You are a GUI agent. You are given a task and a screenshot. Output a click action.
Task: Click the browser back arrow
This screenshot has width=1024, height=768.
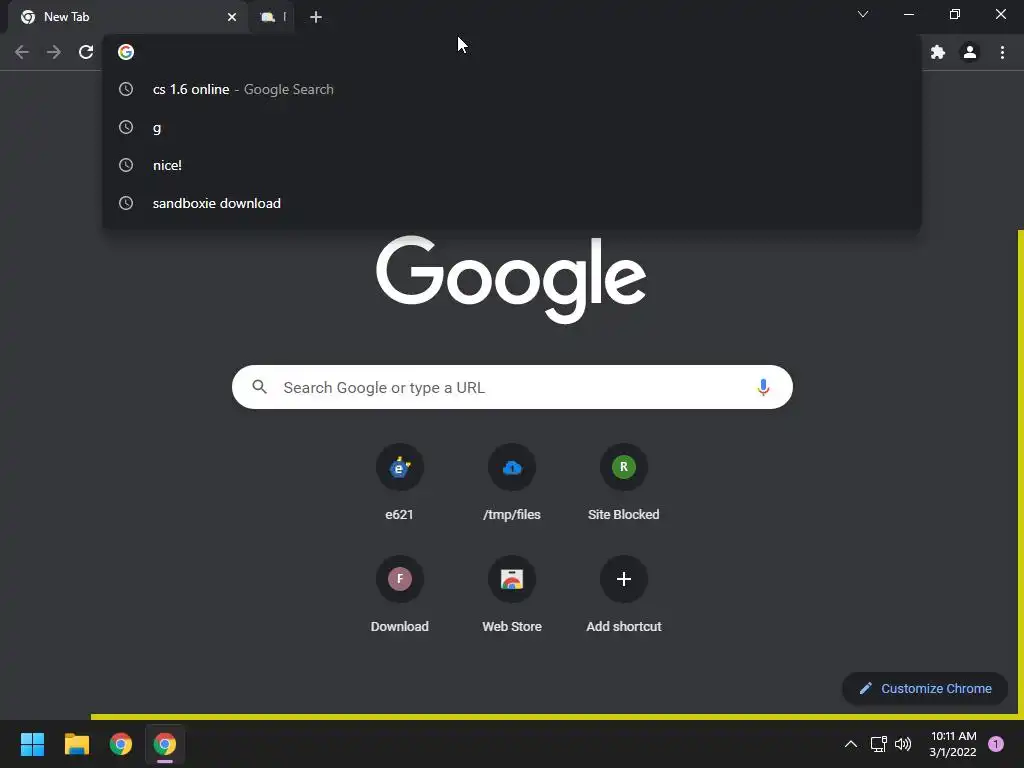pos(22,52)
